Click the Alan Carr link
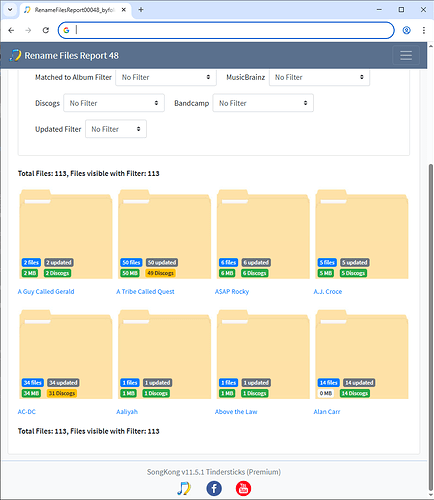Screen dimensions: 434x500 pos(327,412)
